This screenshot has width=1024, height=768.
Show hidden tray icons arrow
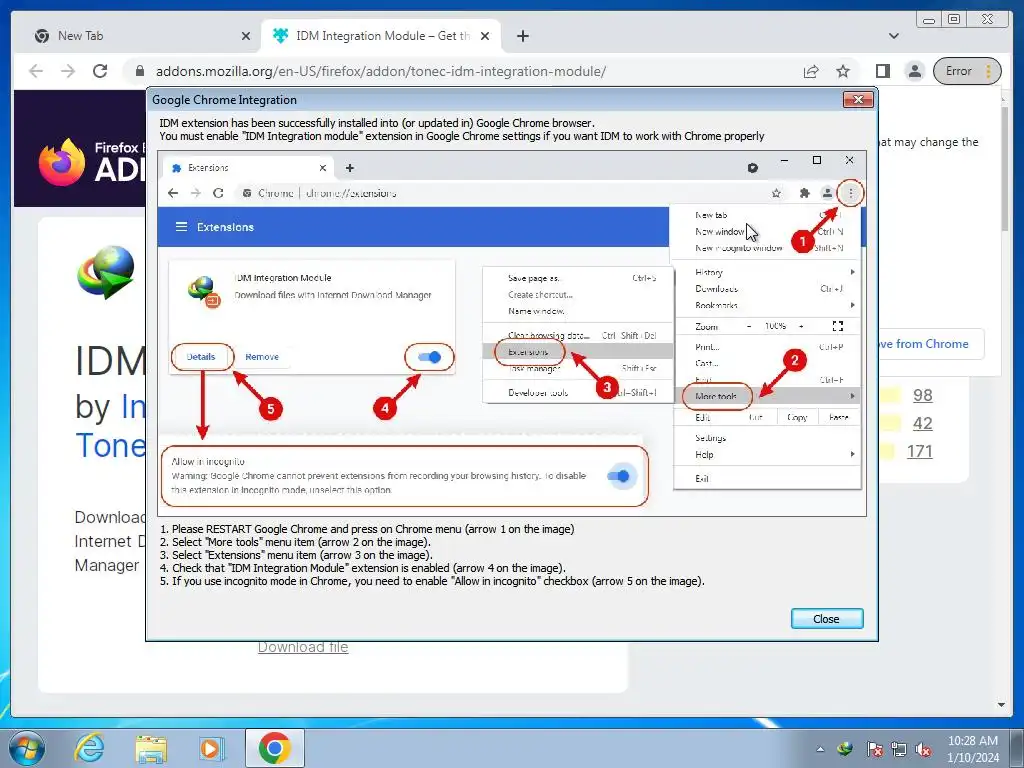820,750
